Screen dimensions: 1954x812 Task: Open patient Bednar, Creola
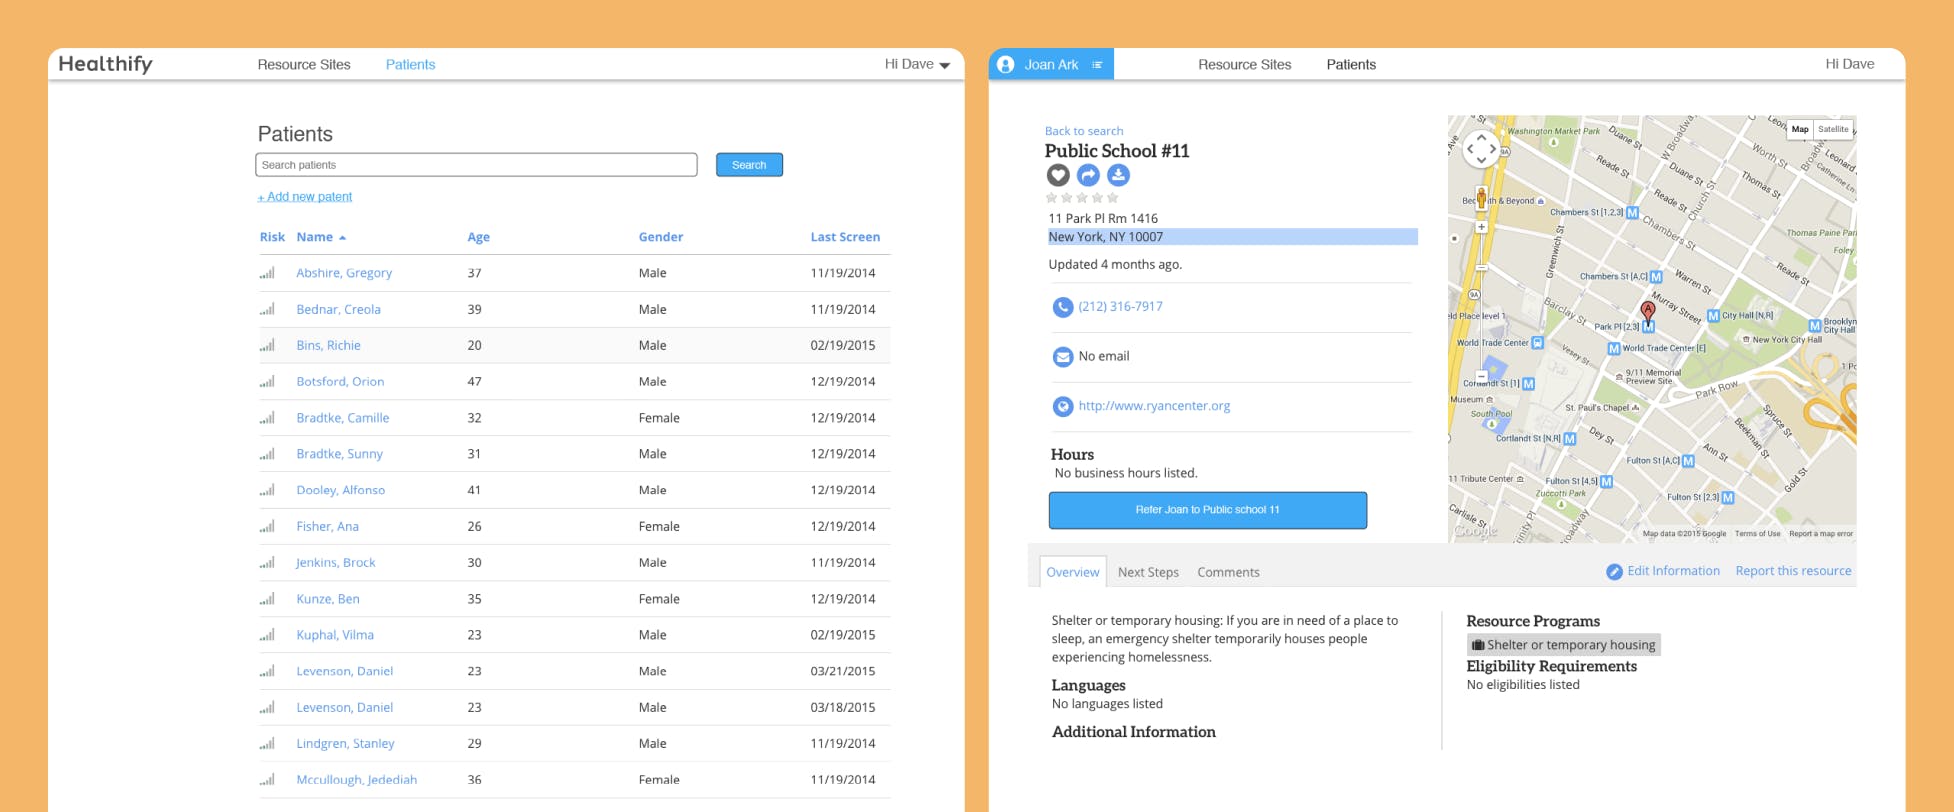(x=338, y=310)
